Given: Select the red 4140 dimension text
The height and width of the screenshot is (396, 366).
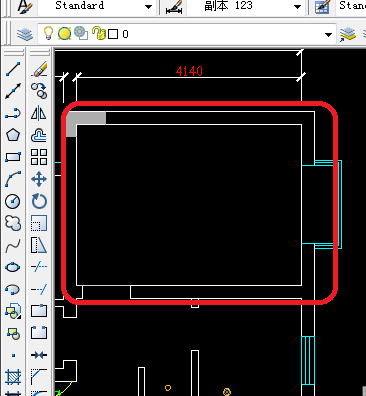Looking at the screenshot, I should pos(189,71).
